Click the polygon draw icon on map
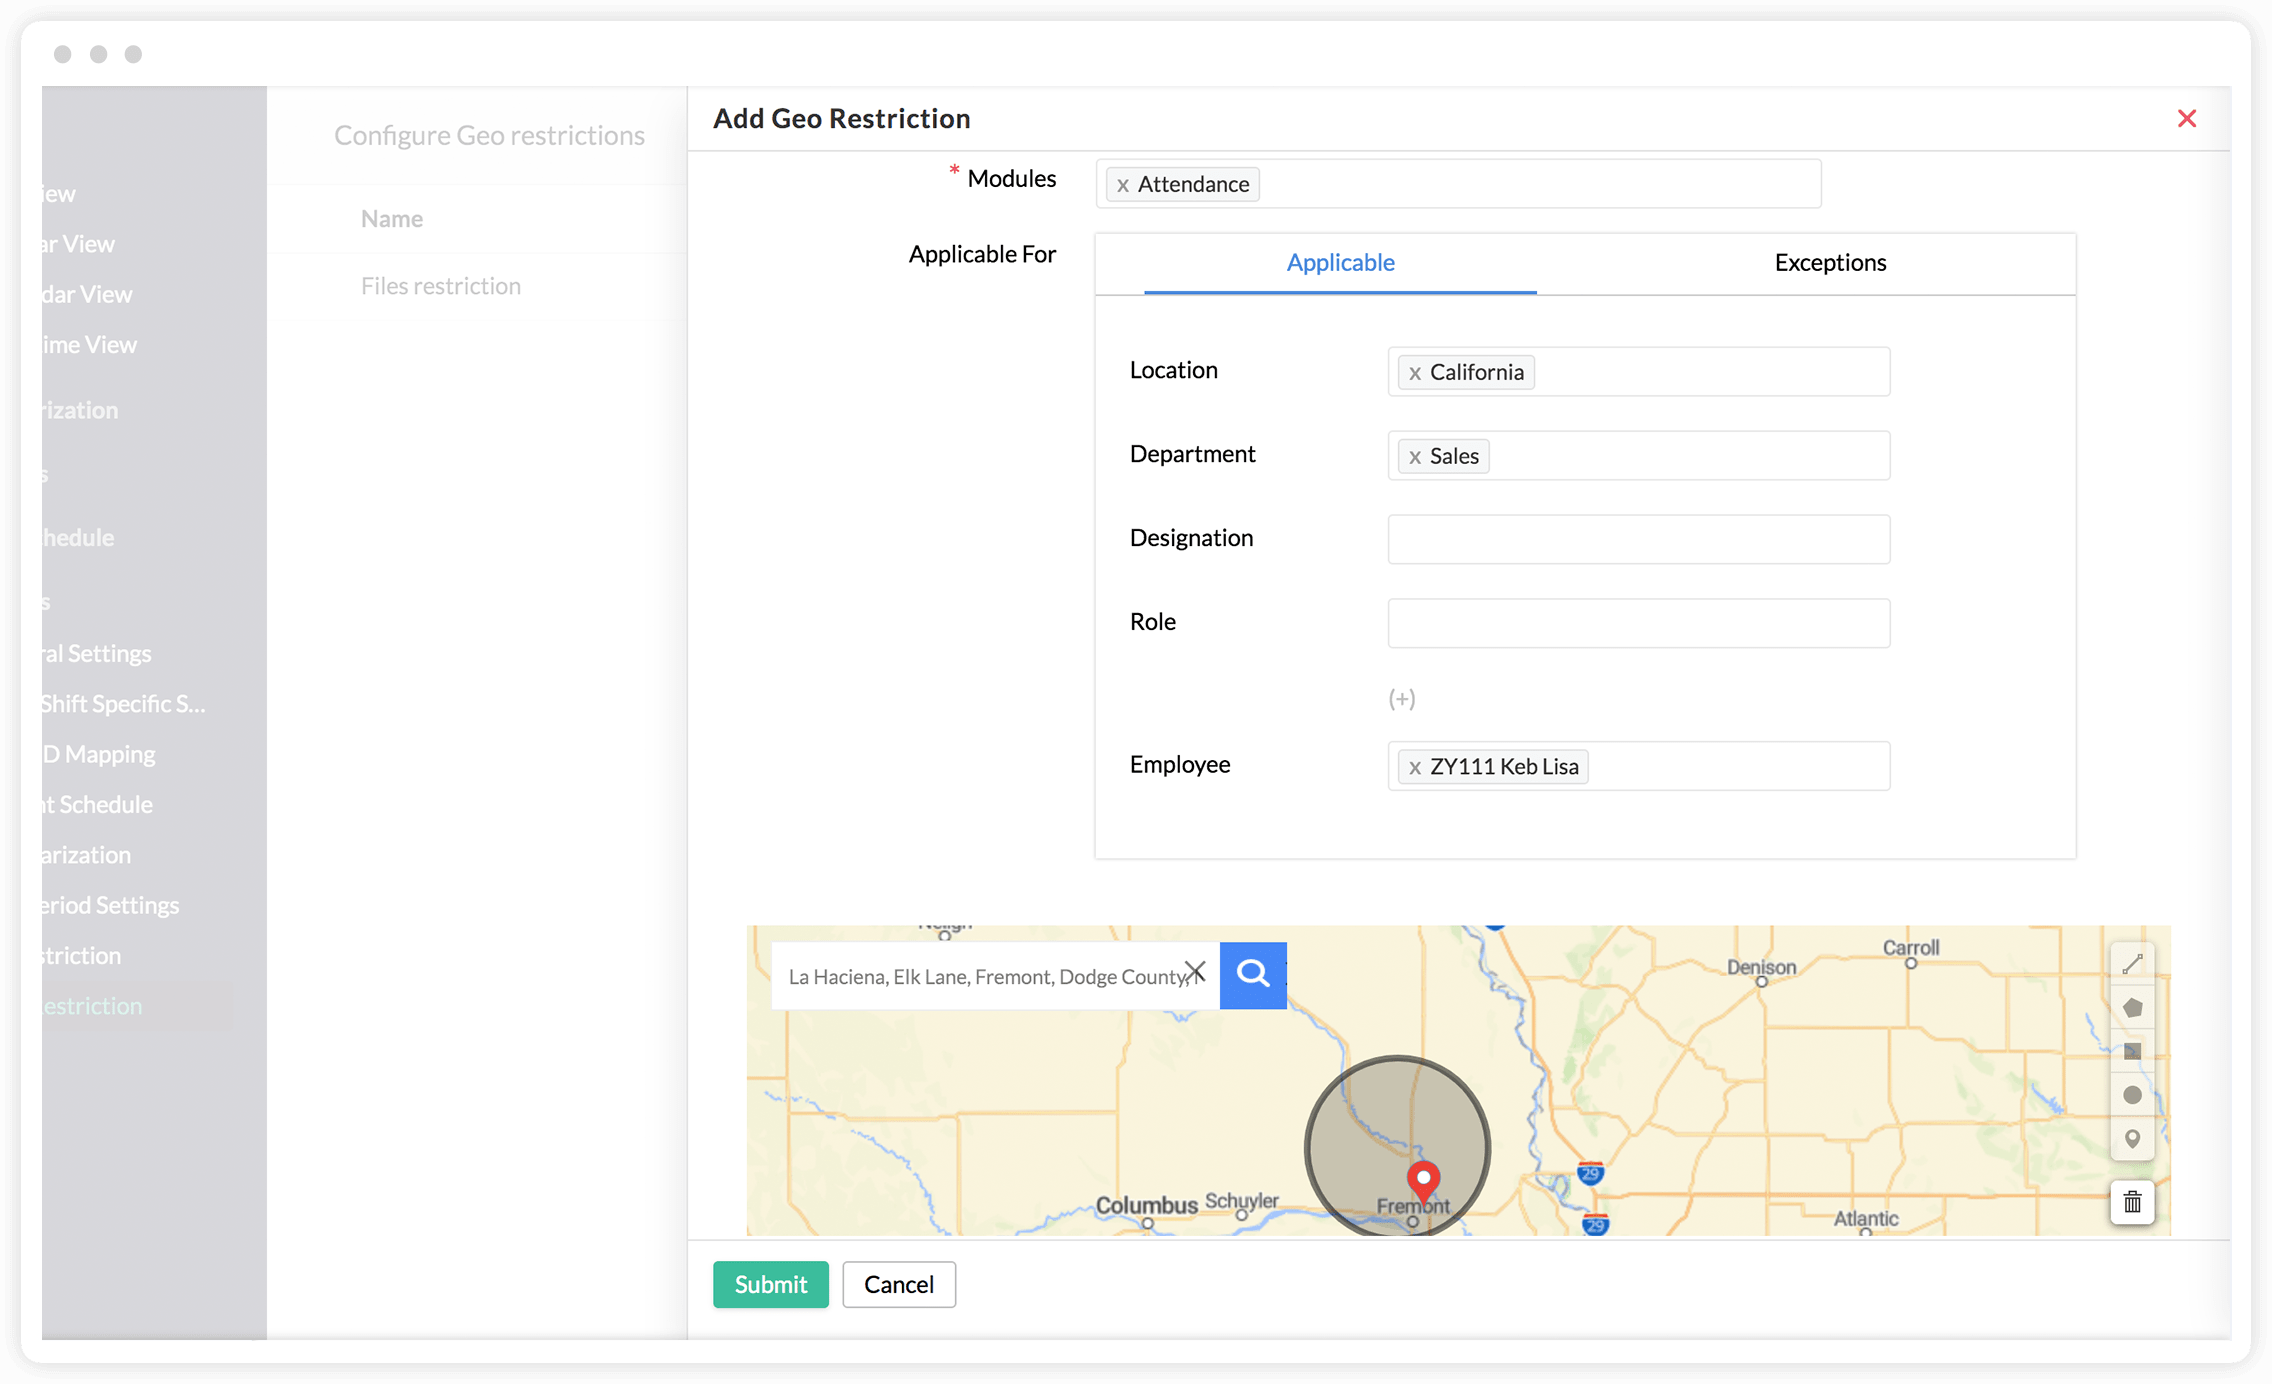 [2131, 1006]
